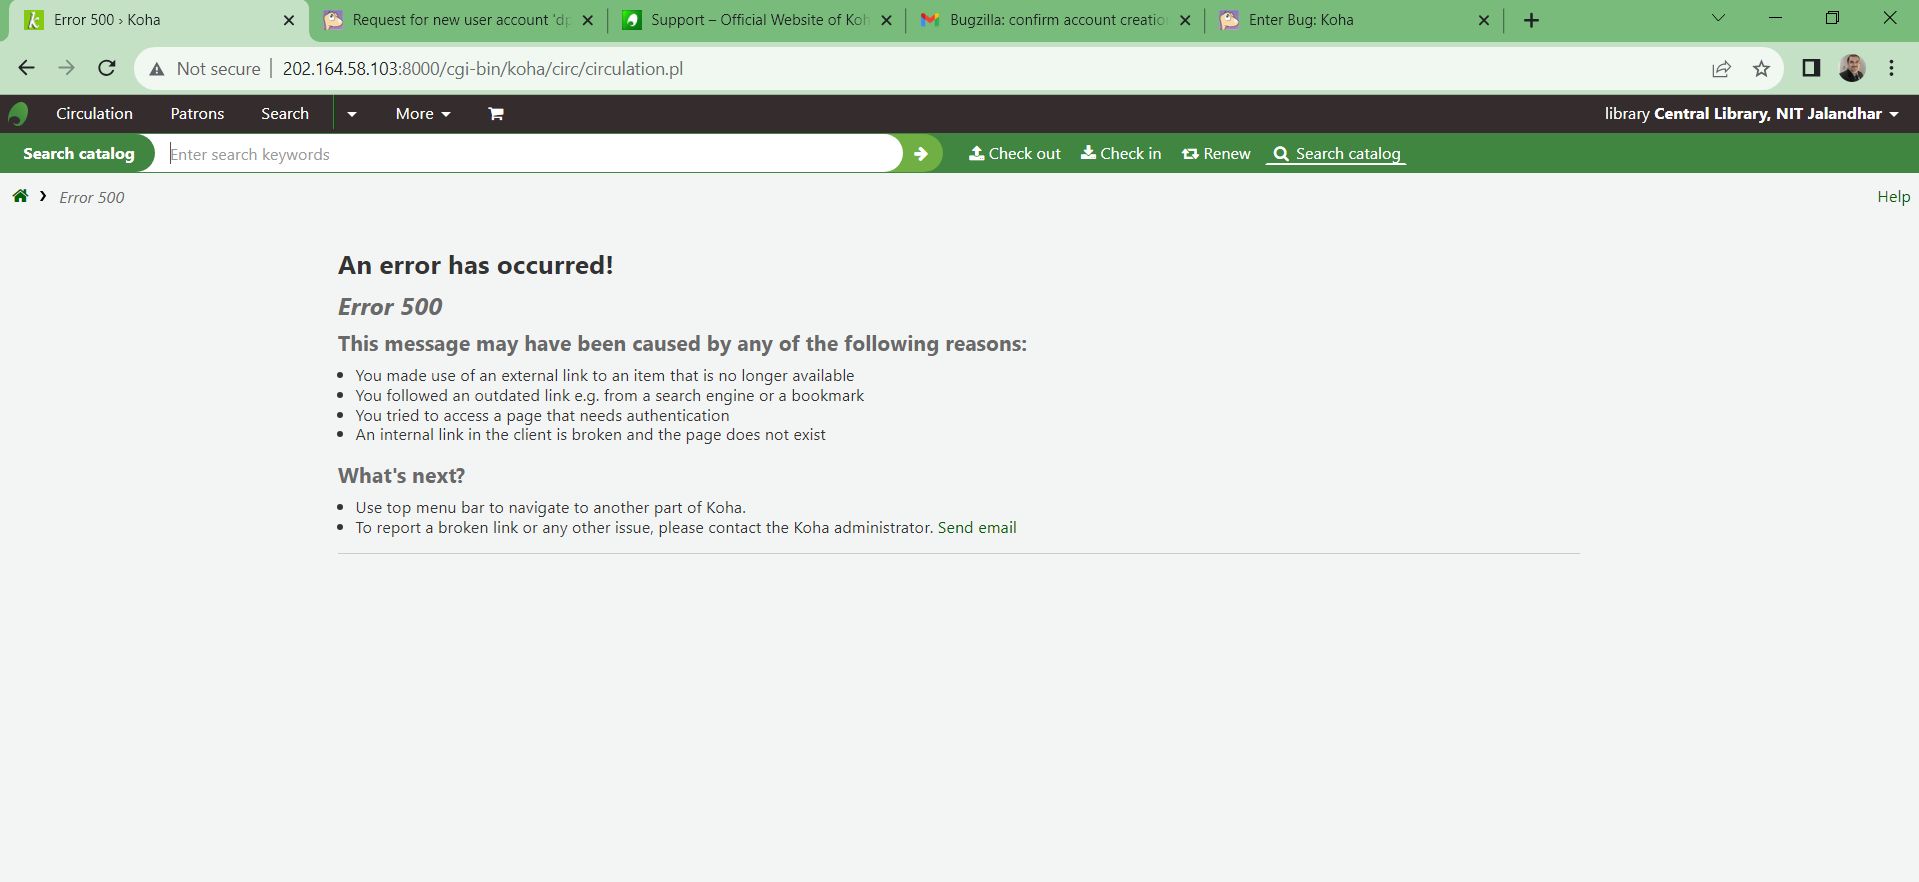1919x882 pixels.
Task: Click the Send email link
Action: (976, 528)
